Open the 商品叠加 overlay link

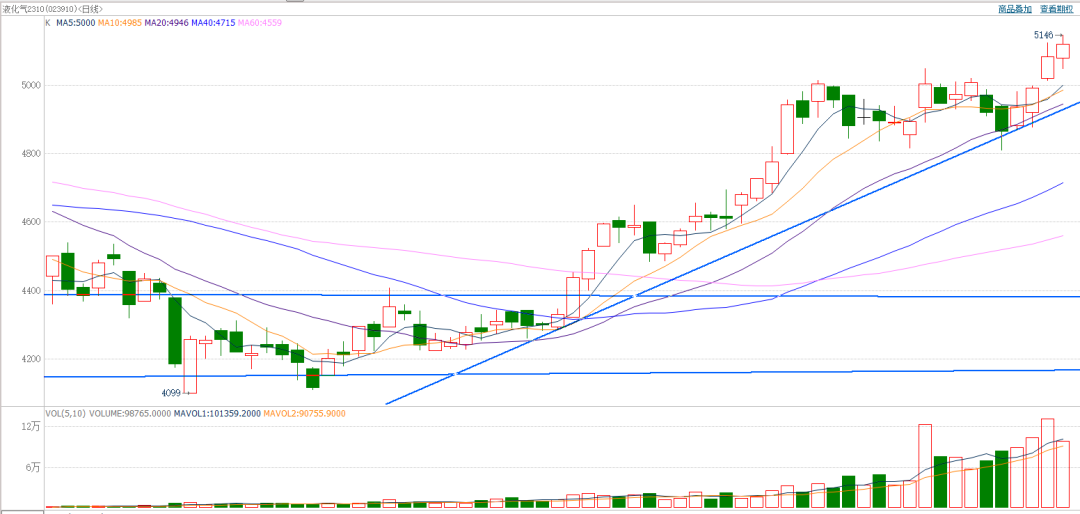click(1014, 8)
